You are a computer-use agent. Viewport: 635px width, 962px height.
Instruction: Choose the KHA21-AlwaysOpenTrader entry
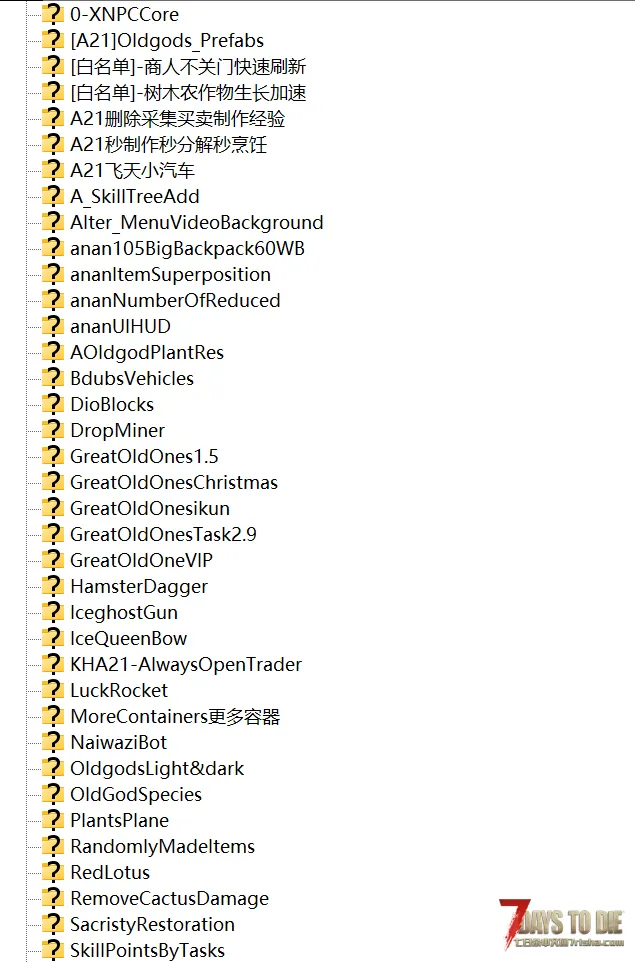[x=186, y=664]
